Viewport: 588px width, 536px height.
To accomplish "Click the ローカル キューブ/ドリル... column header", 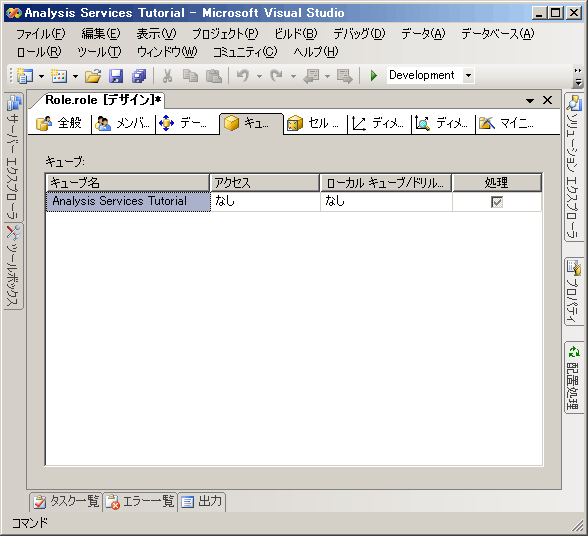I will pyautogui.click(x=386, y=183).
